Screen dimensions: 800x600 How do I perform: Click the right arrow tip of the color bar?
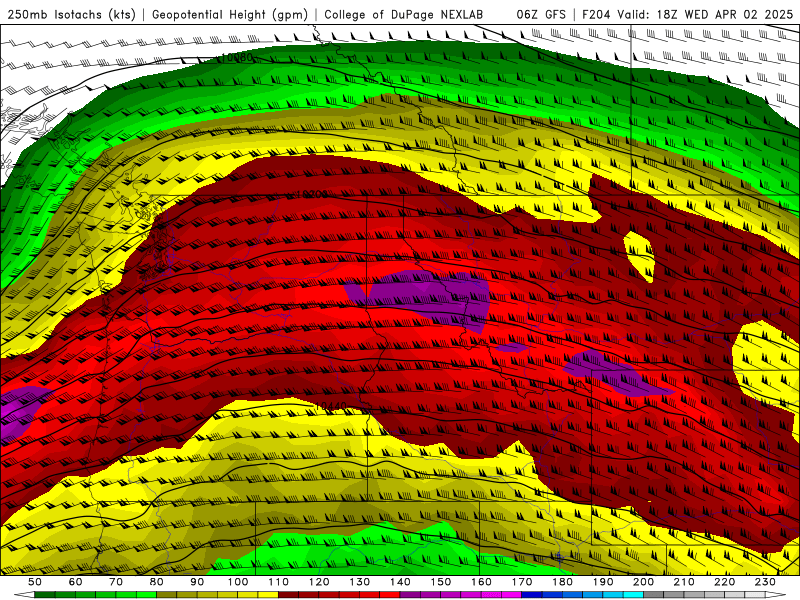pos(777,595)
